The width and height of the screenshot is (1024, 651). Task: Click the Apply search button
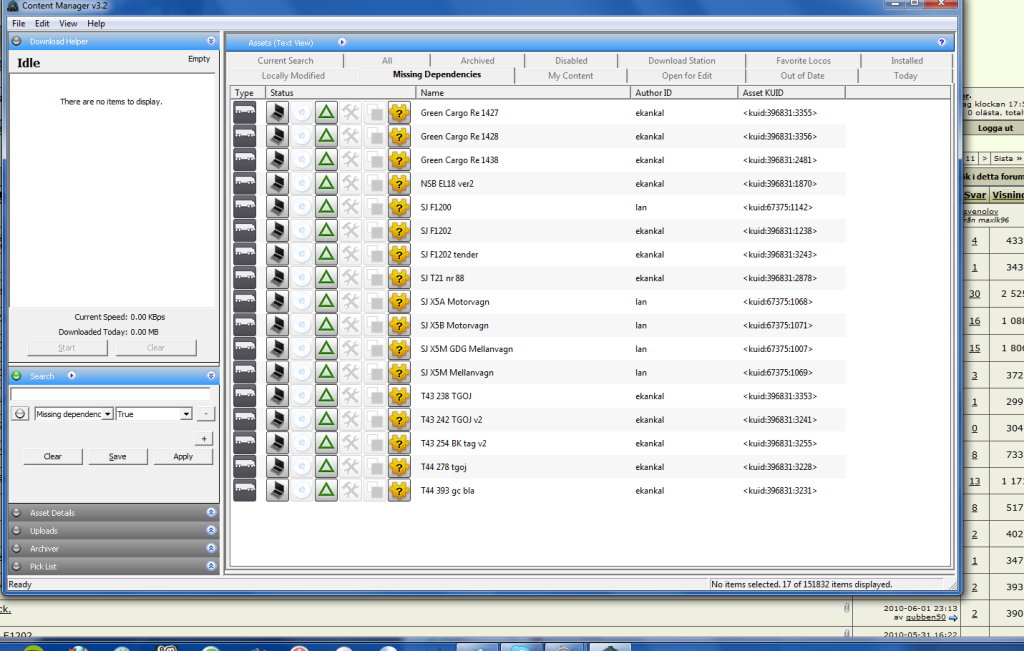point(183,456)
